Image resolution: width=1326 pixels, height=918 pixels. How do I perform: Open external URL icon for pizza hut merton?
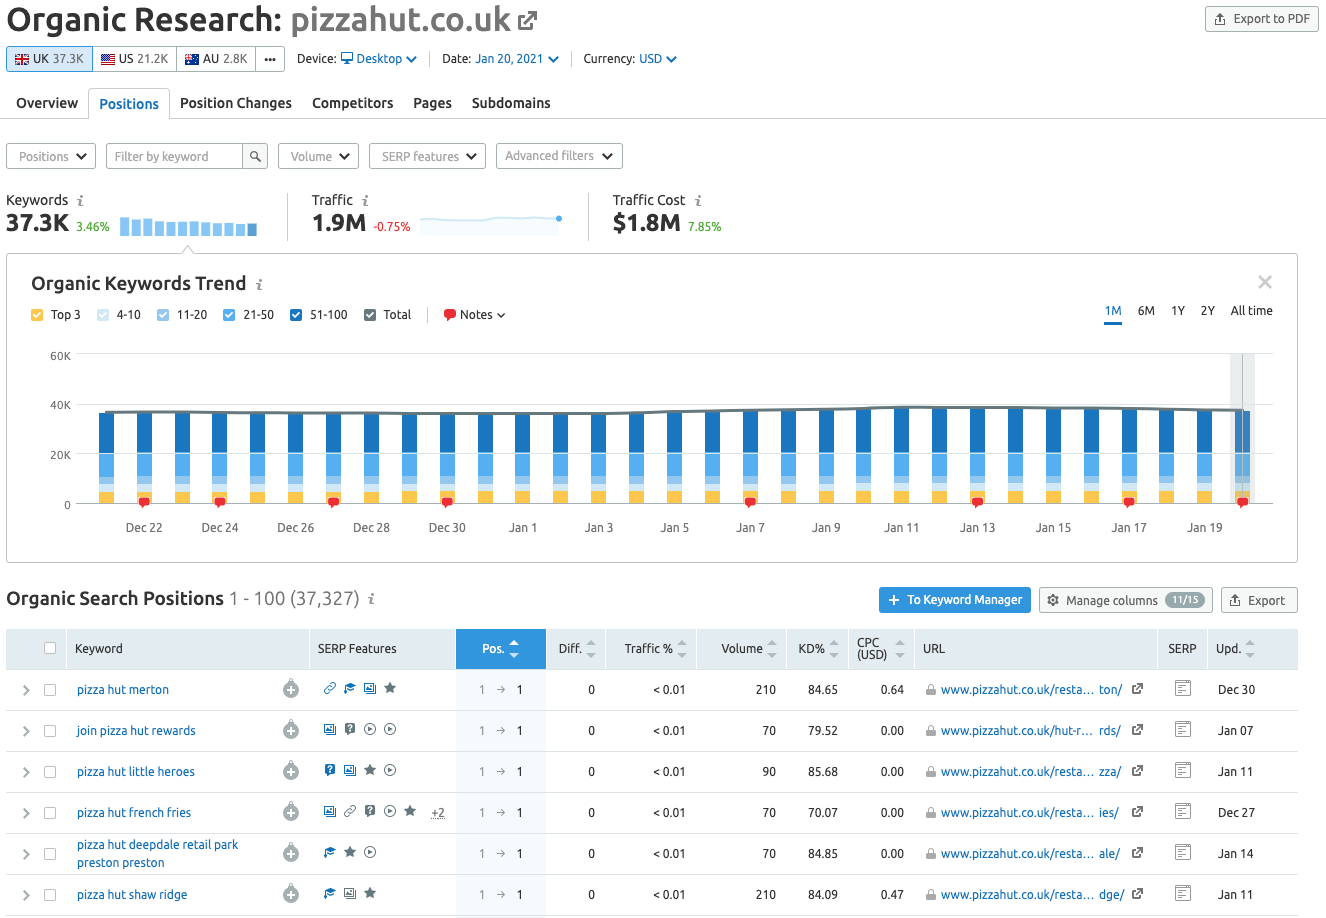[1137, 689]
